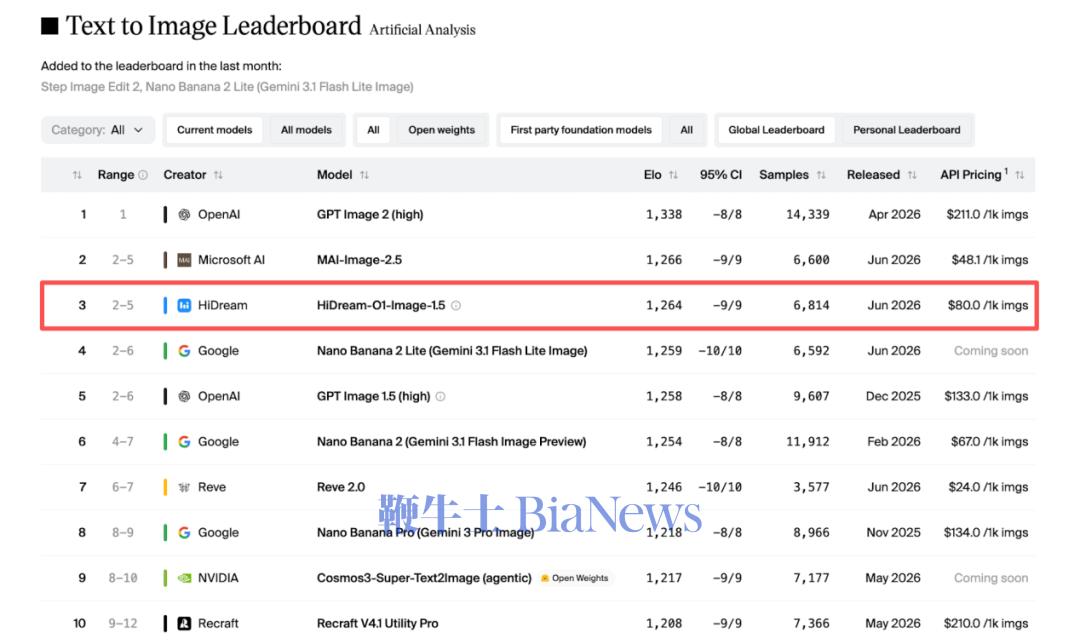Click the price $80.0 /1k imgs
Viewport: 1080px width, 644px height.
click(x=988, y=305)
